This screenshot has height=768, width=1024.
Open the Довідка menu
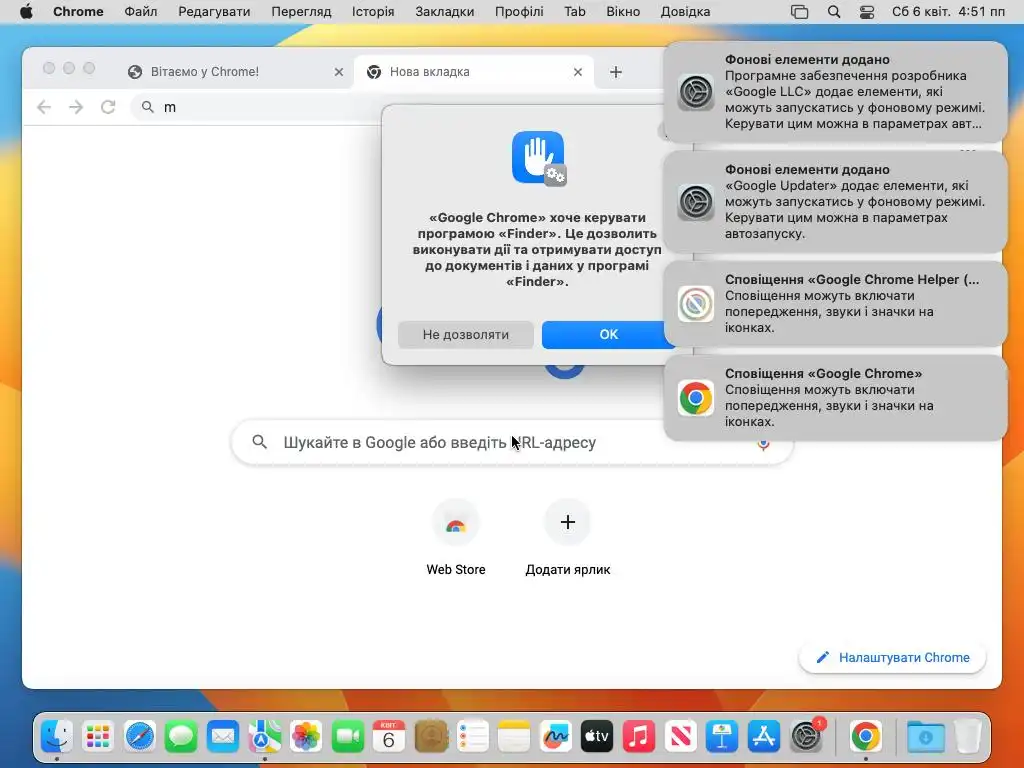tap(685, 12)
